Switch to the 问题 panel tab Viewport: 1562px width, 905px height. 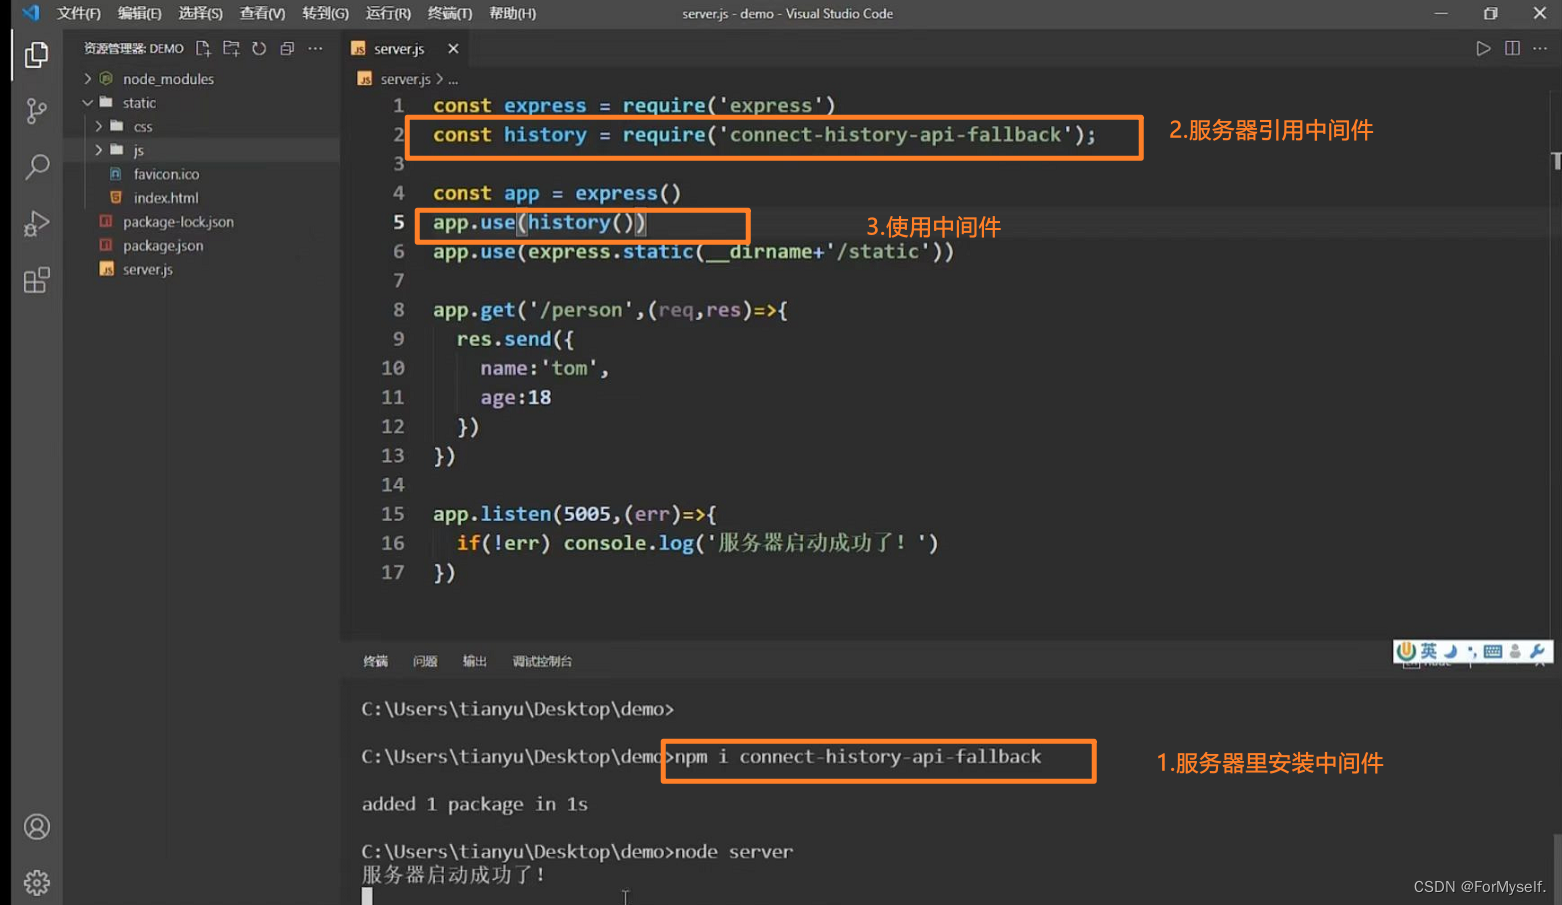tap(425, 661)
